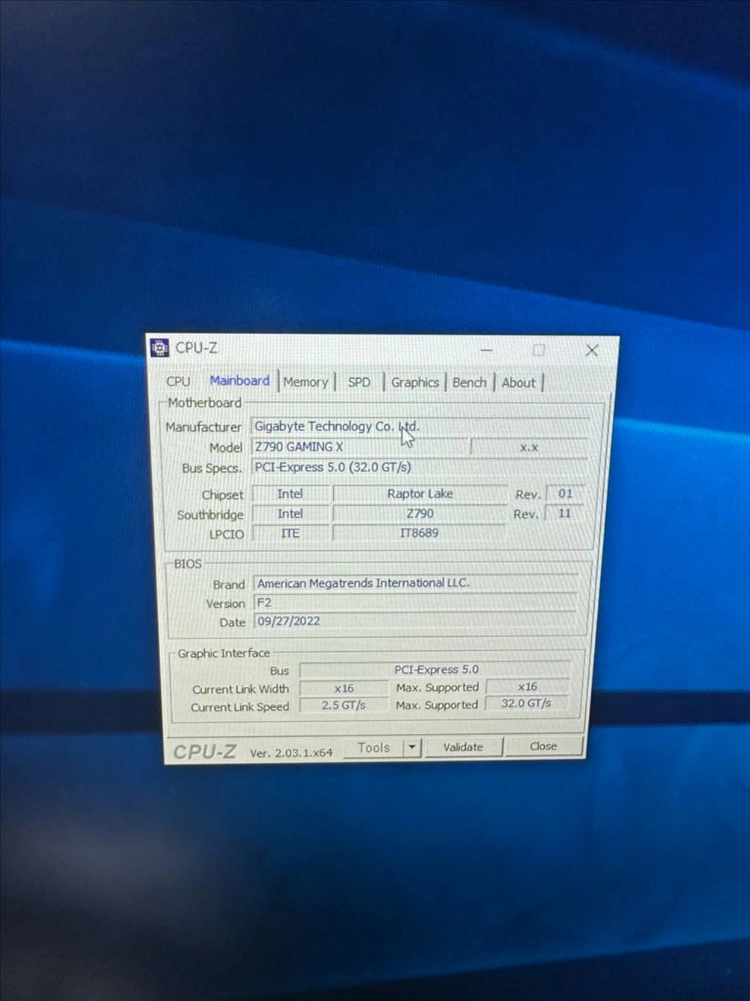Click the BIOS Version F2 field

pos(415,602)
